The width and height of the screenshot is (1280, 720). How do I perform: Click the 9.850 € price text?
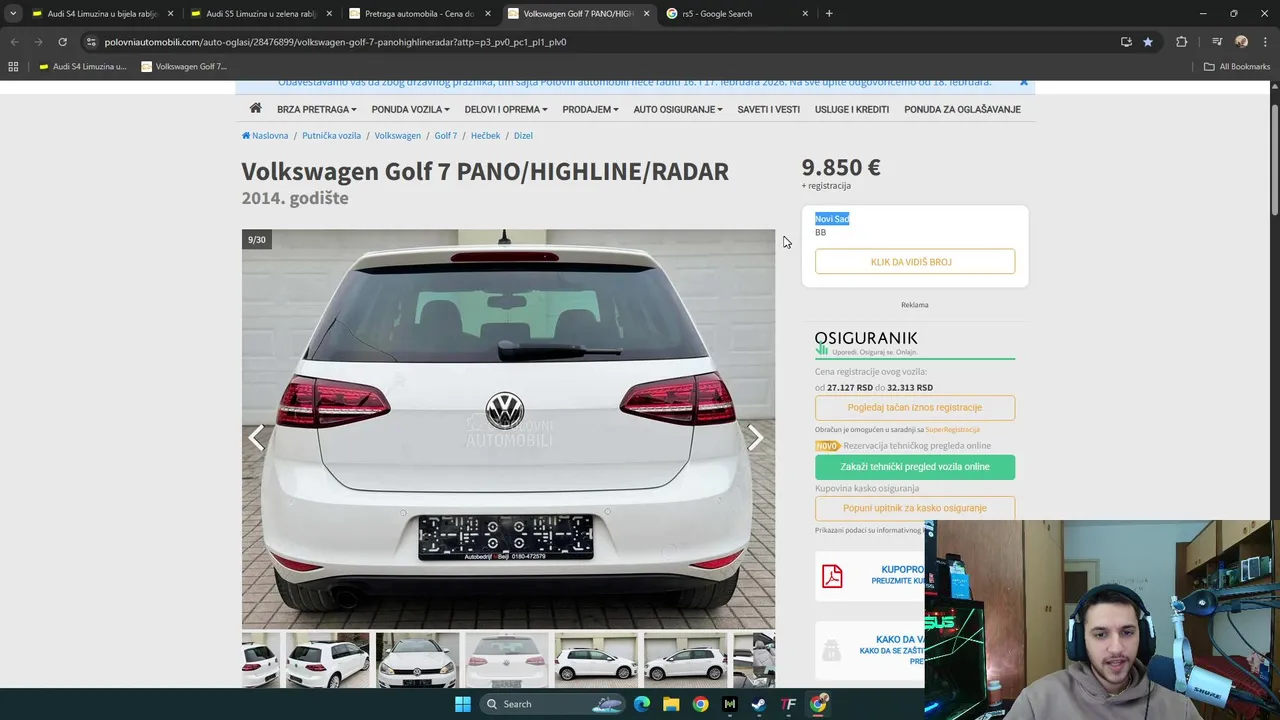(x=841, y=168)
